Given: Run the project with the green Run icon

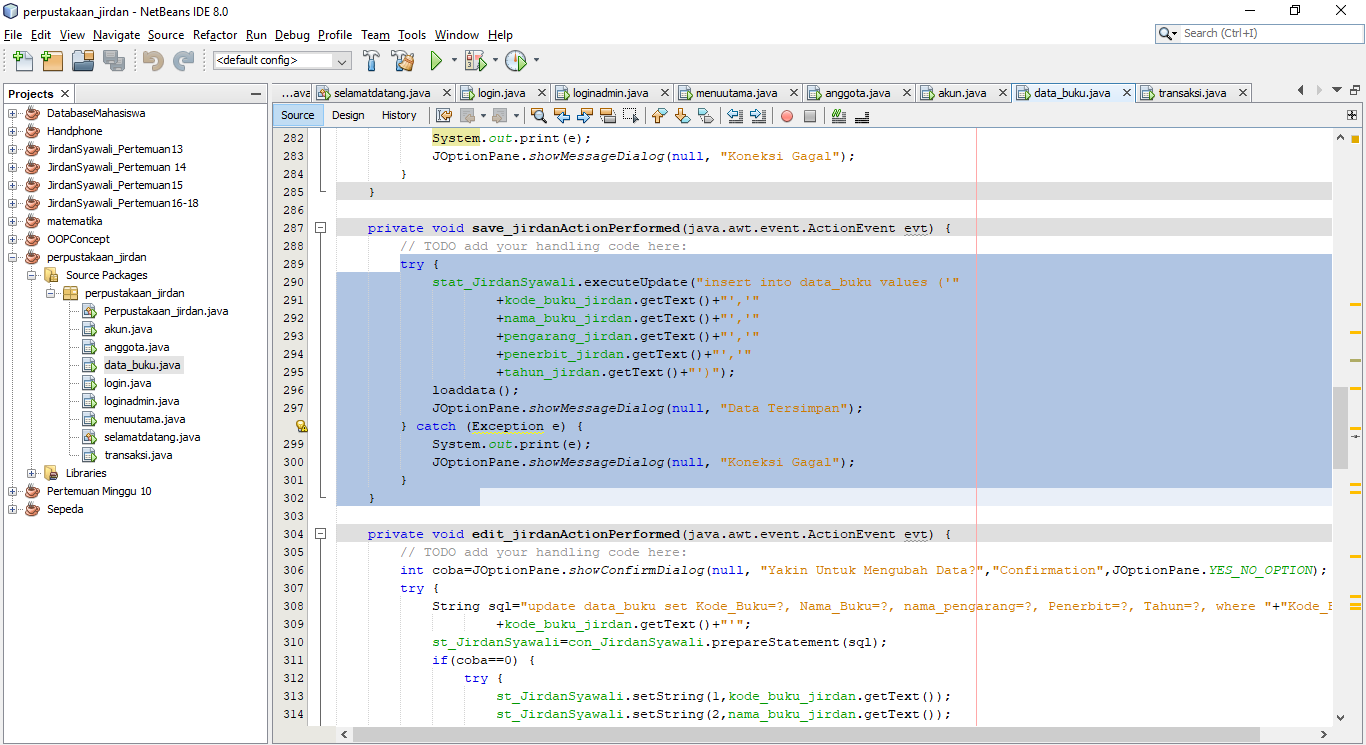Looking at the screenshot, I should [437, 63].
